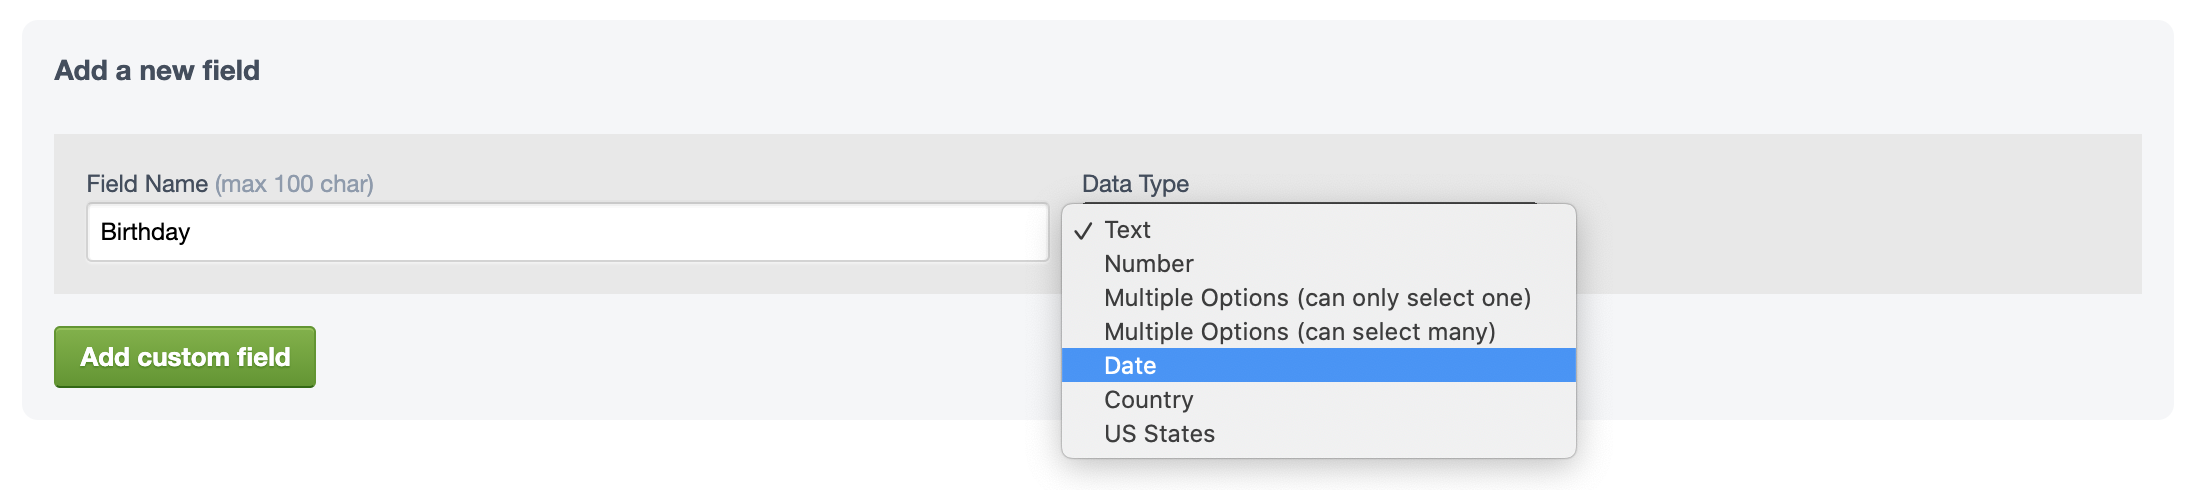Click blank space right of the Country label
Screen dimensions: 2204x490
1400,400
